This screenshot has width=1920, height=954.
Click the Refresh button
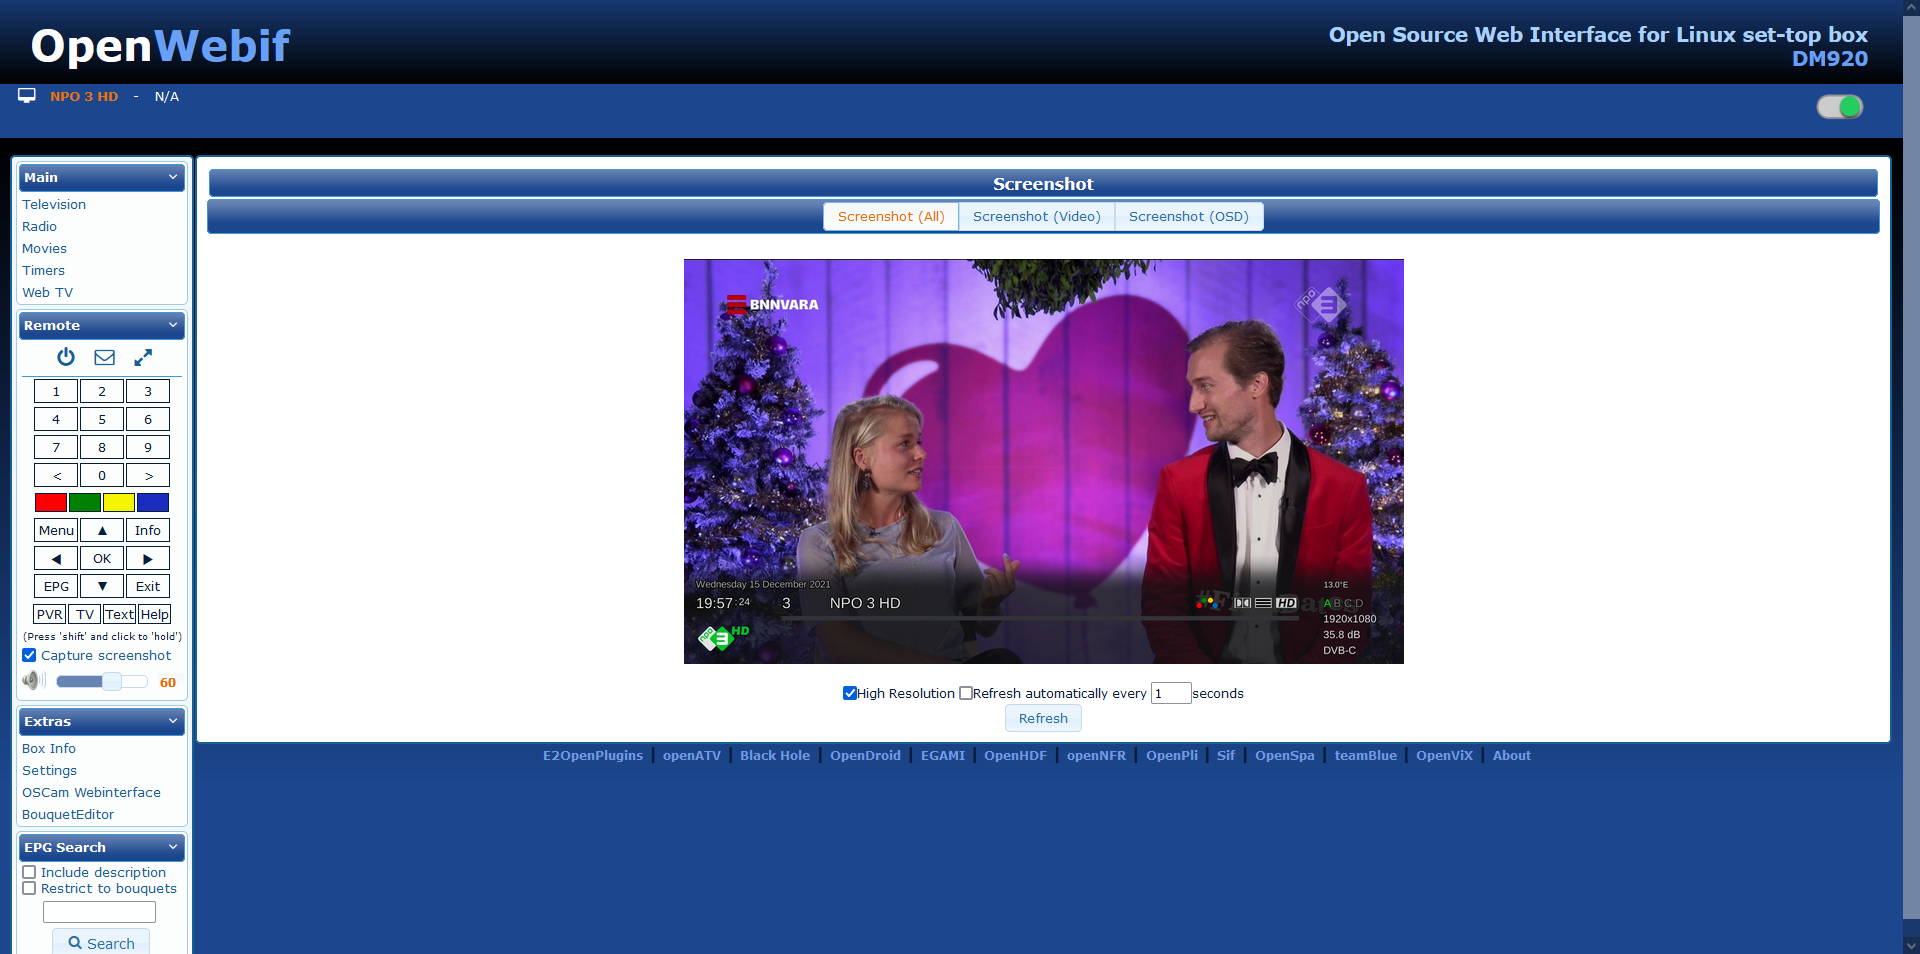pyautogui.click(x=1043, y=718)
